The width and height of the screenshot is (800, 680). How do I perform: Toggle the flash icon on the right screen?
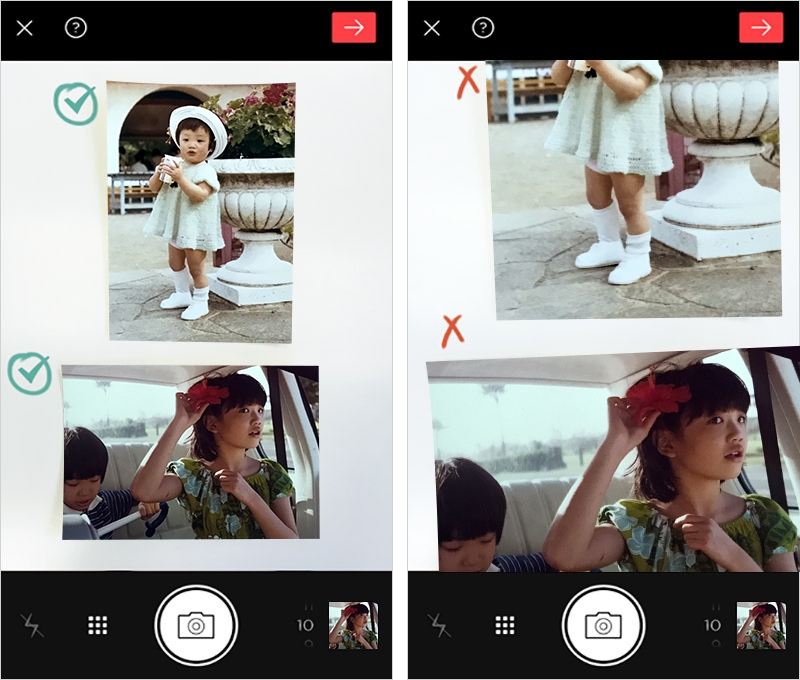click(x=439, y=625)
